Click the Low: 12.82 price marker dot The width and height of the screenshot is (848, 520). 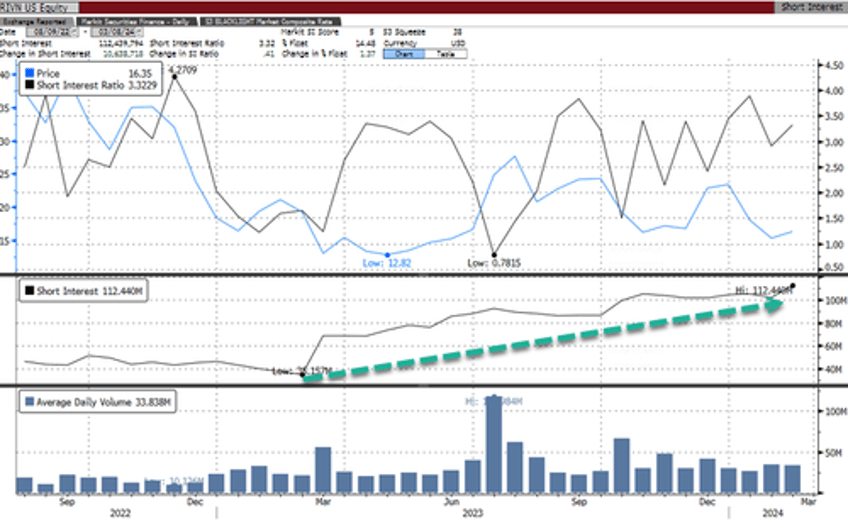coord(387,255)
